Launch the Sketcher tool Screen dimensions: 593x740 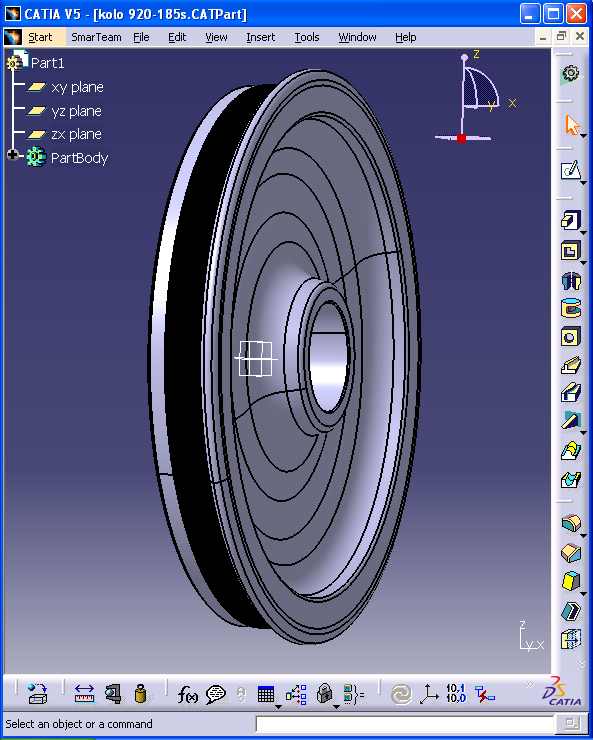tap(570, 170)
